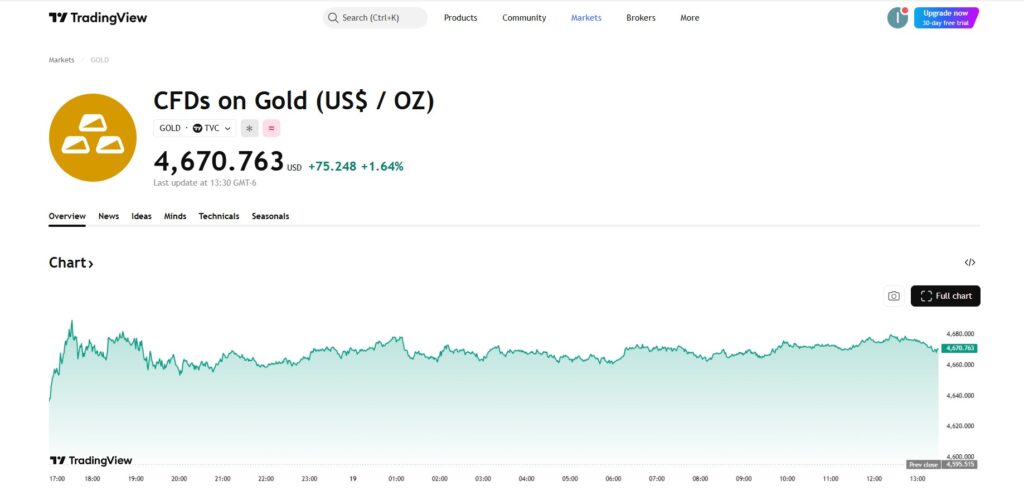
Task: Click the gray asterisk badge beside TVC
Action: (249, 128)
